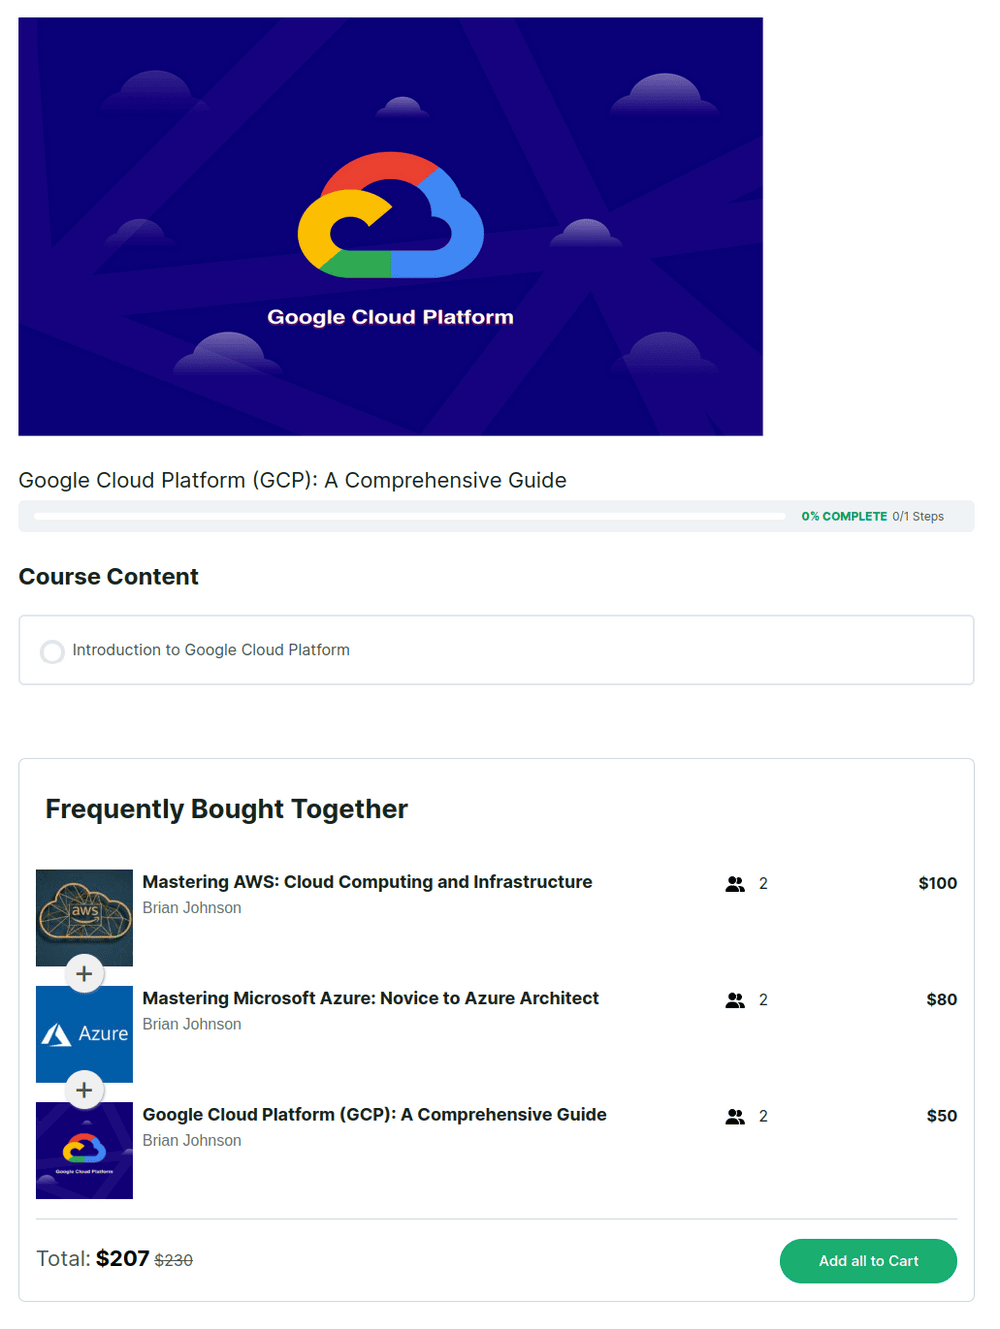Click the students icon in Azure course row
This screenshot has height=1329, width=1000.
(735, 1000)
